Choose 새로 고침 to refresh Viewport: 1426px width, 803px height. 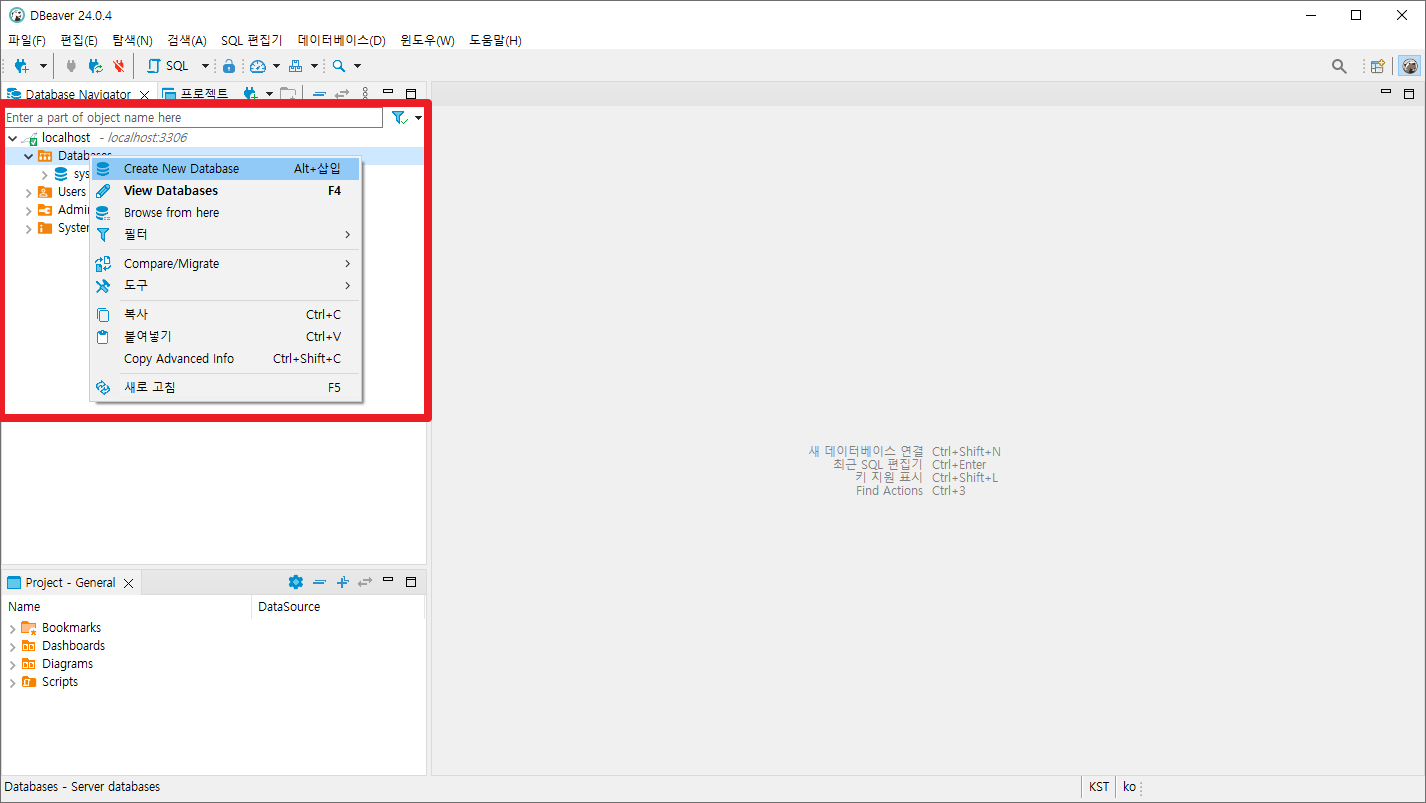(x=225, y=388)
